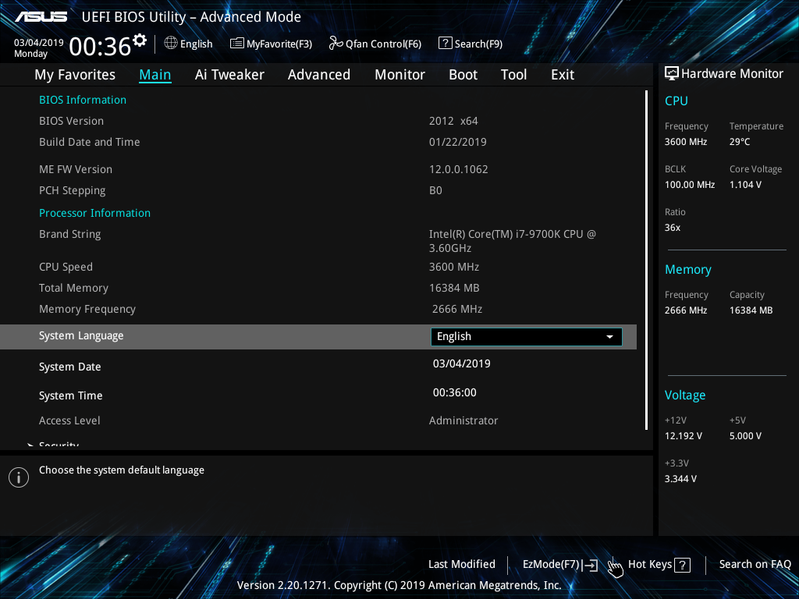The width and height of the screenshot is (799, 599).
Task: Click ME FW Version value 12.0.0.1062
Action: [458, 170]
